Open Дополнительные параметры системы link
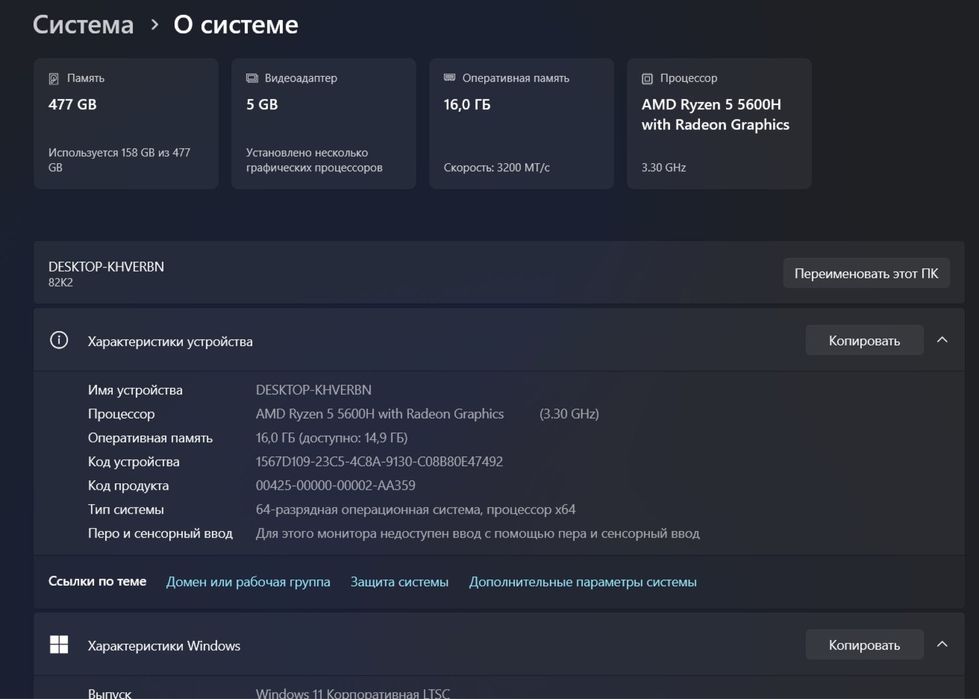The image size is (979, 699). coord(583,582)
